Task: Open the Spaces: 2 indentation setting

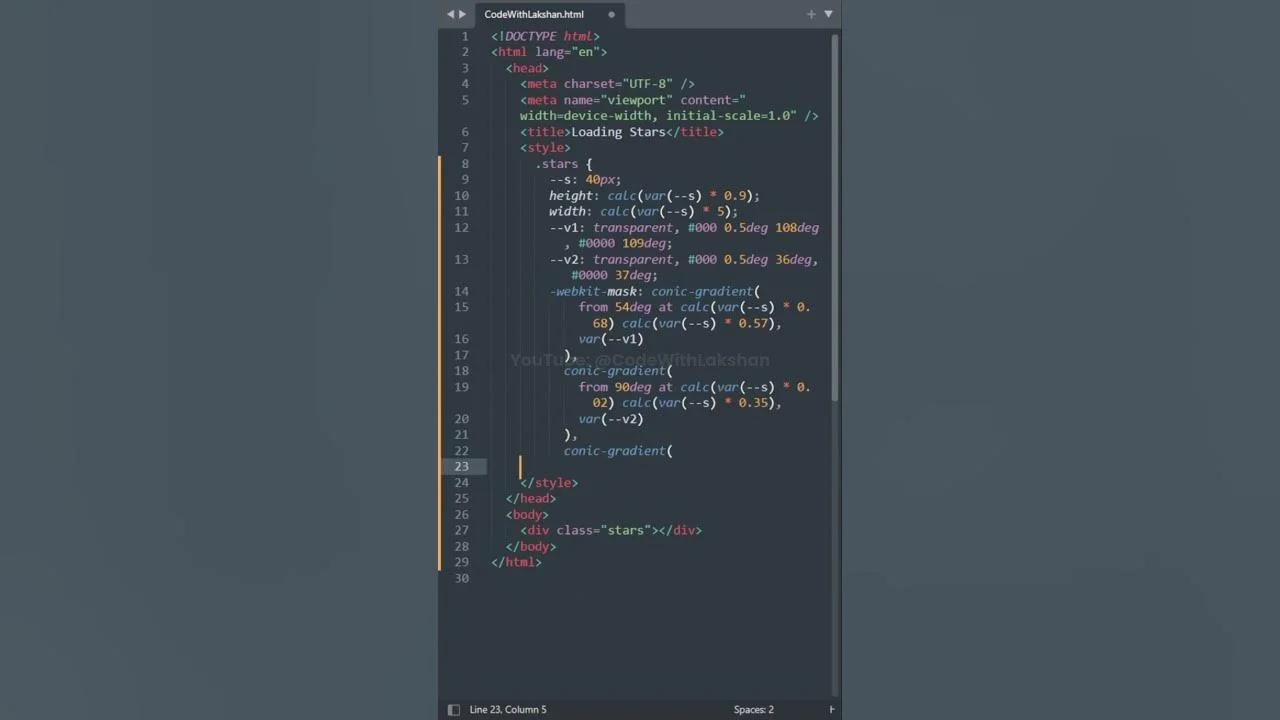Action: tap(753, 709)
